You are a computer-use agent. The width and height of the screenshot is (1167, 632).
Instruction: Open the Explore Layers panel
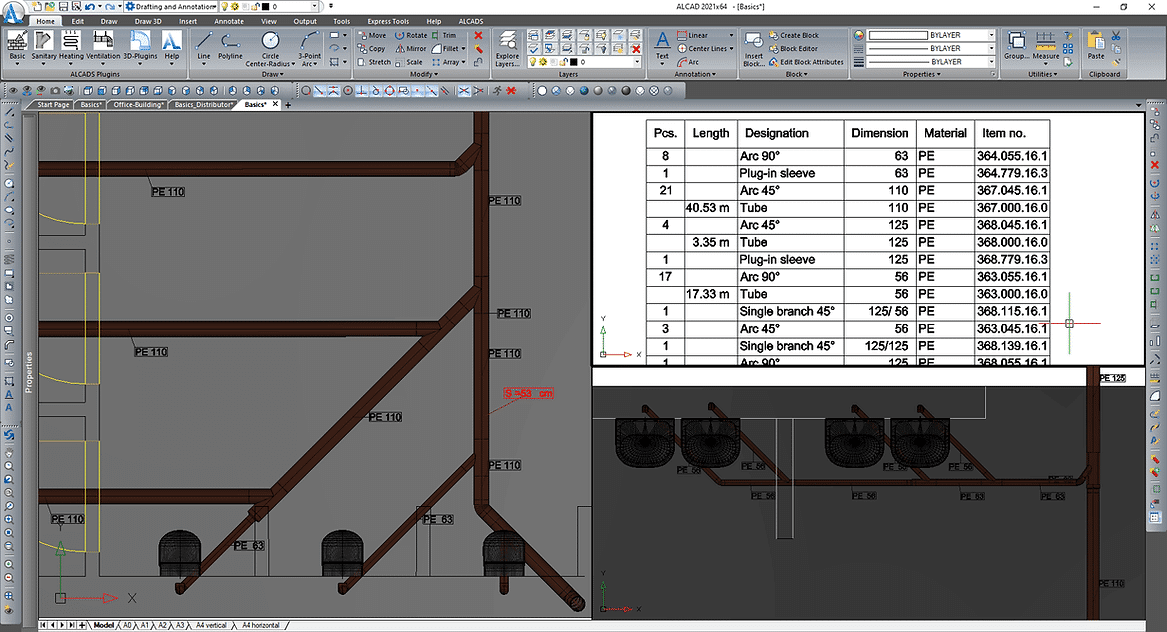coord(506,48)
